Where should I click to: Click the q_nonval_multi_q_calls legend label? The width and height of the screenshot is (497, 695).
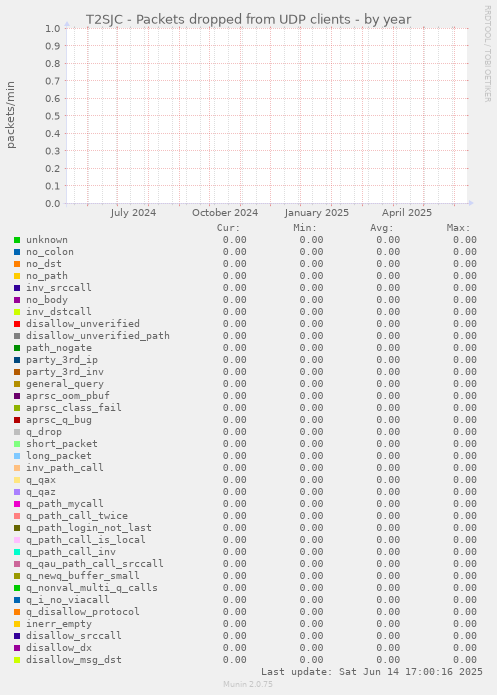92,588
